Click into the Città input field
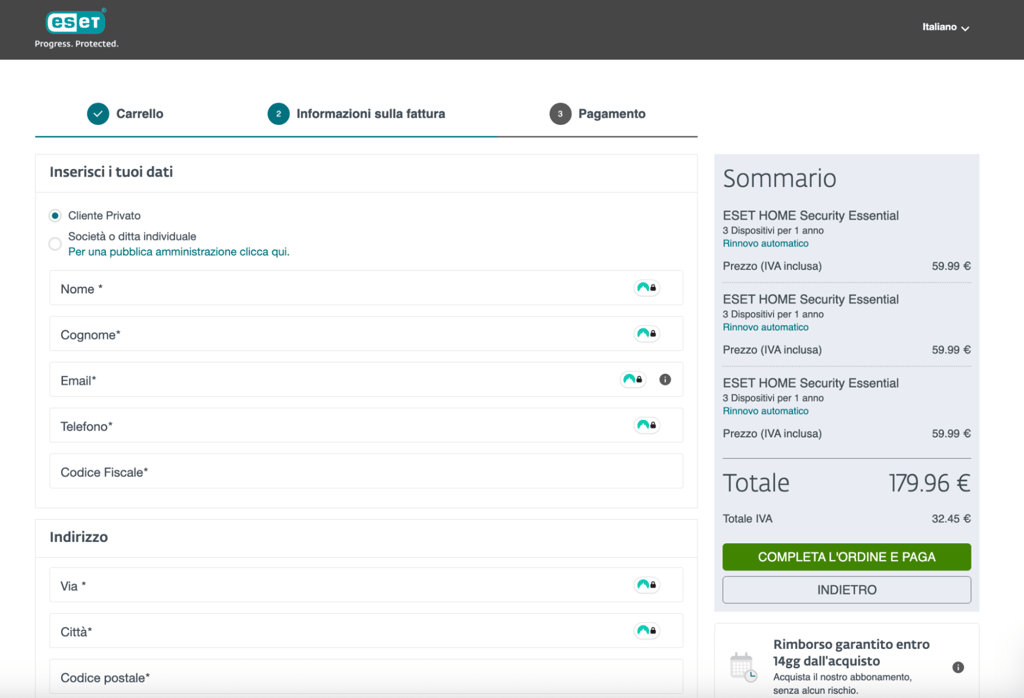Viewport: 1024px width, 698px height. (366, 631)
